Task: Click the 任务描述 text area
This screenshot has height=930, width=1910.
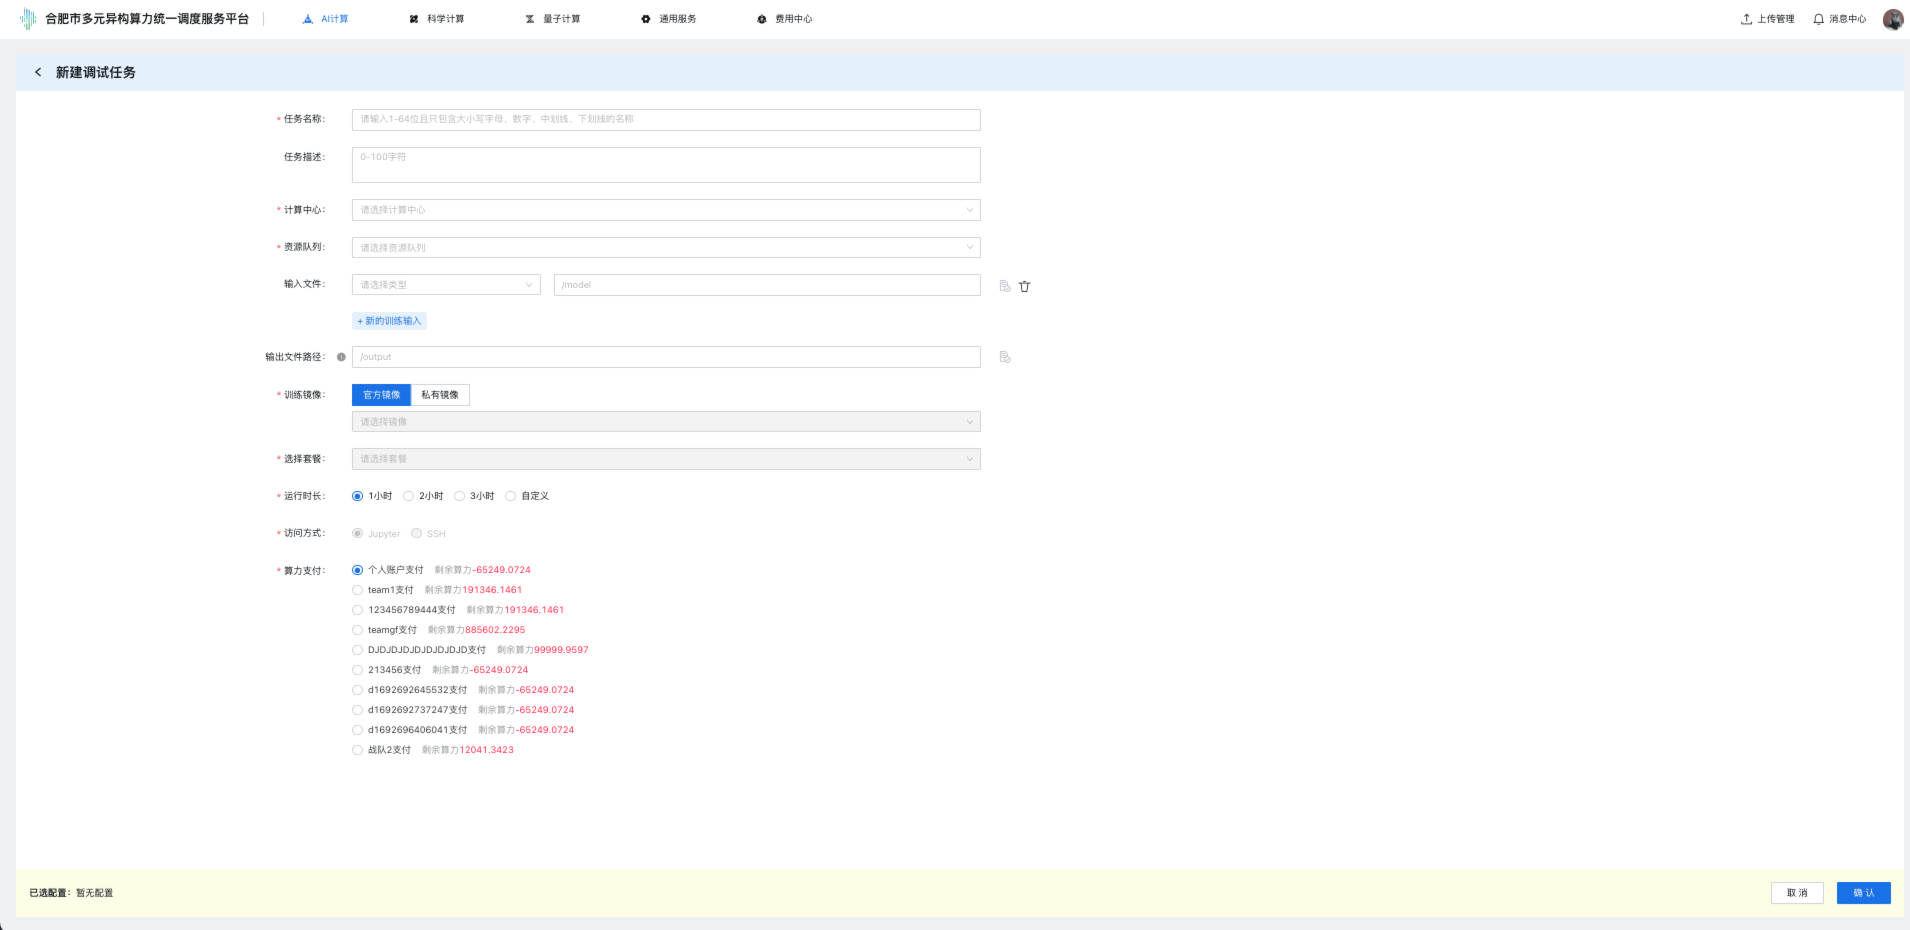Action: 666,165
